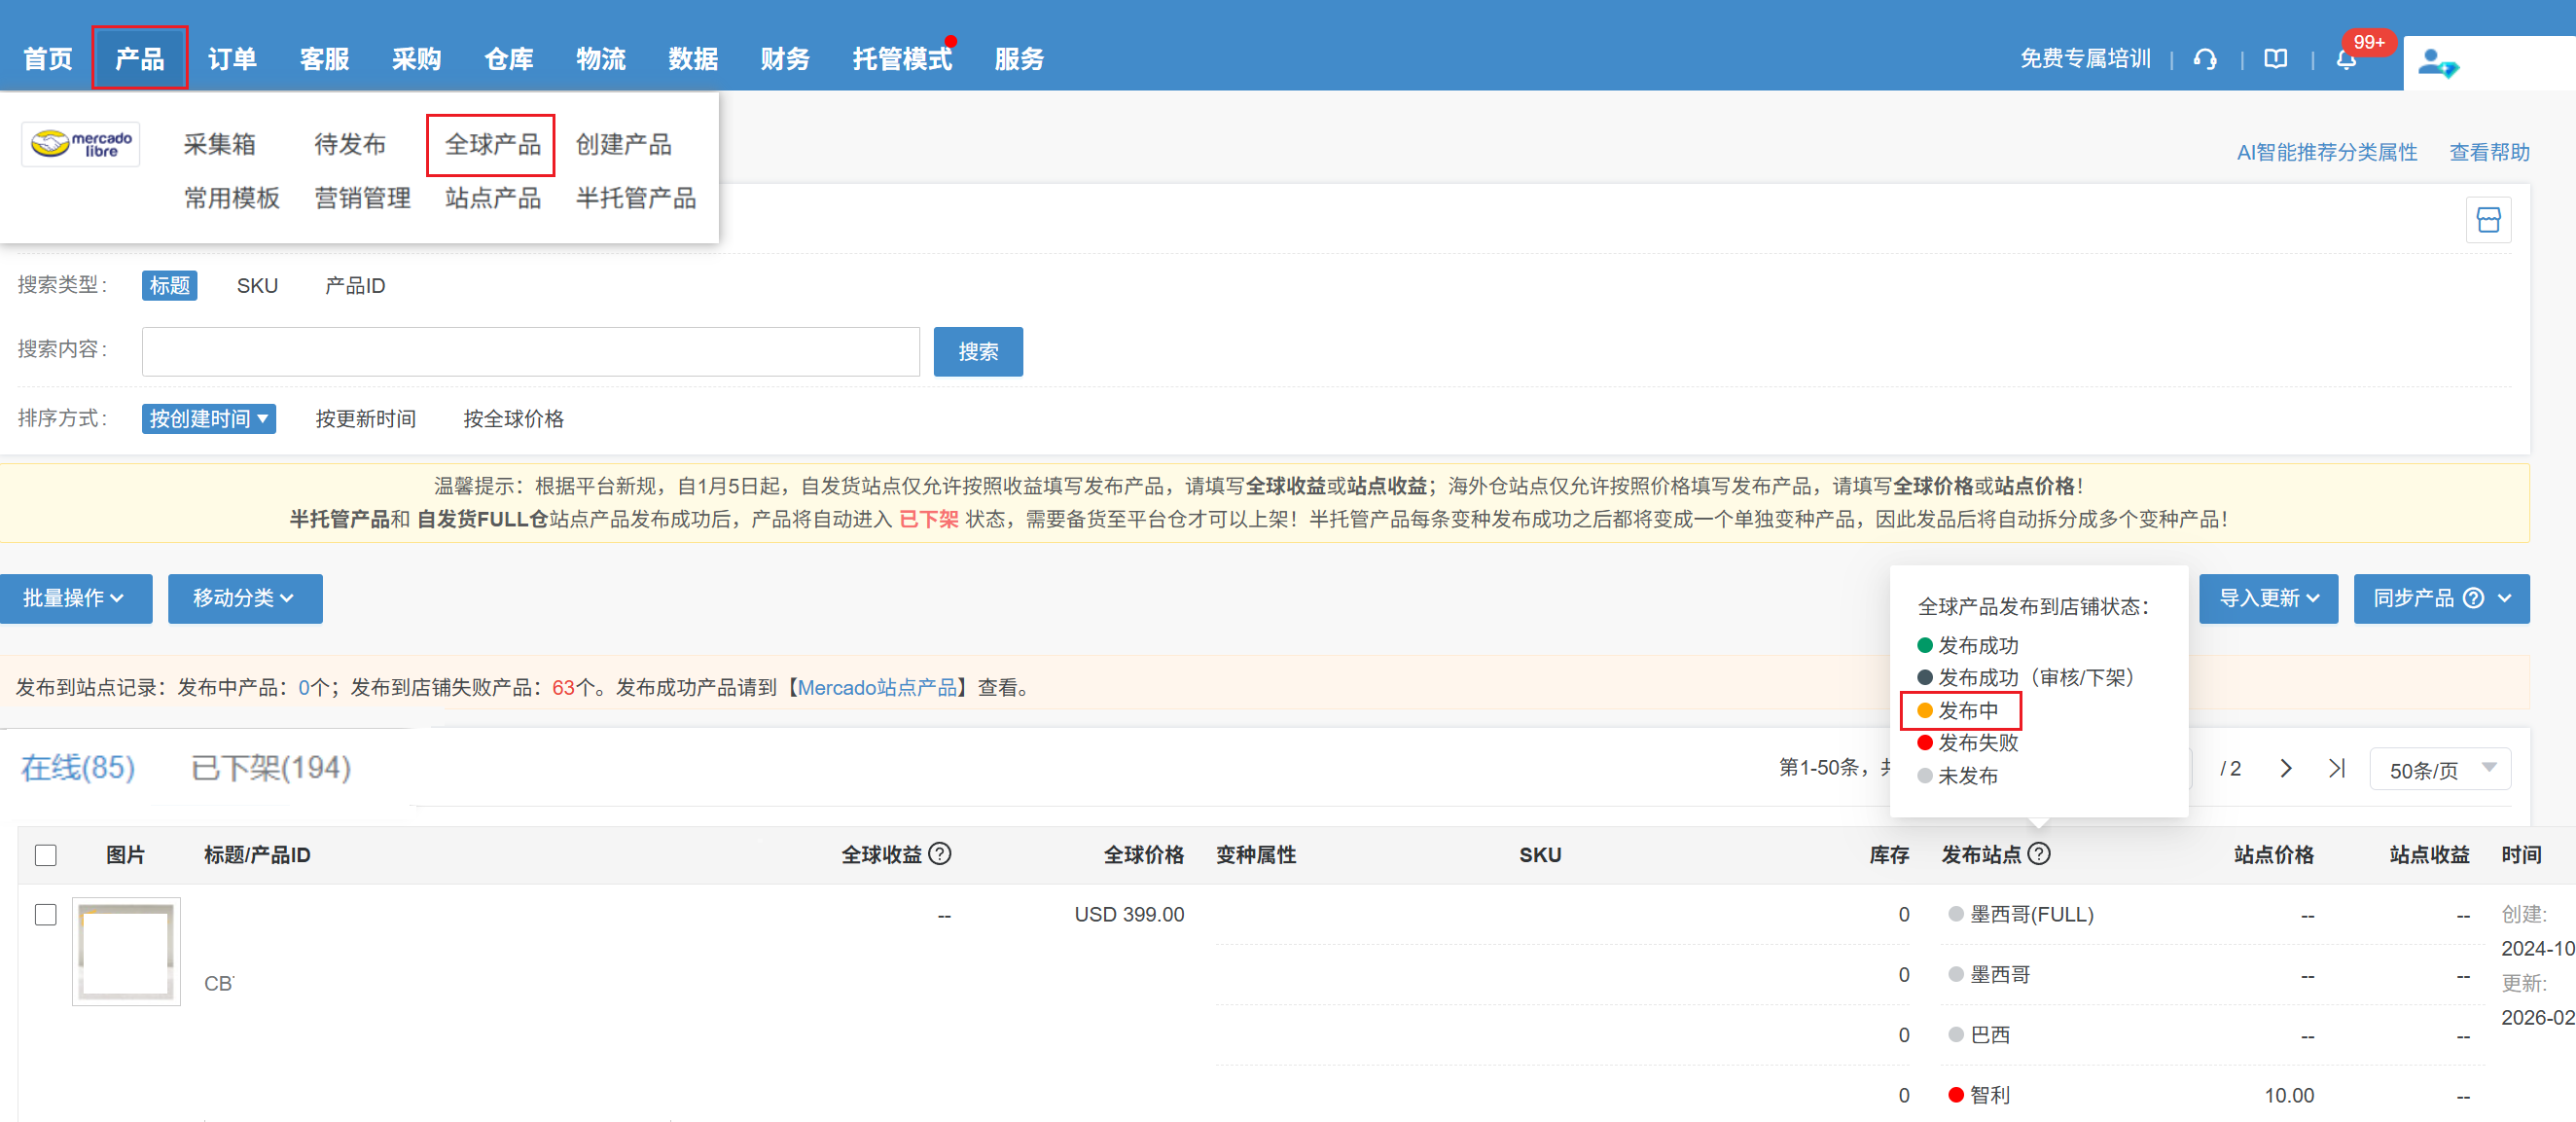Screen dimensions: 2576x1122
Task: Click the Mercado Libre logo
Action: coord(81,145)
